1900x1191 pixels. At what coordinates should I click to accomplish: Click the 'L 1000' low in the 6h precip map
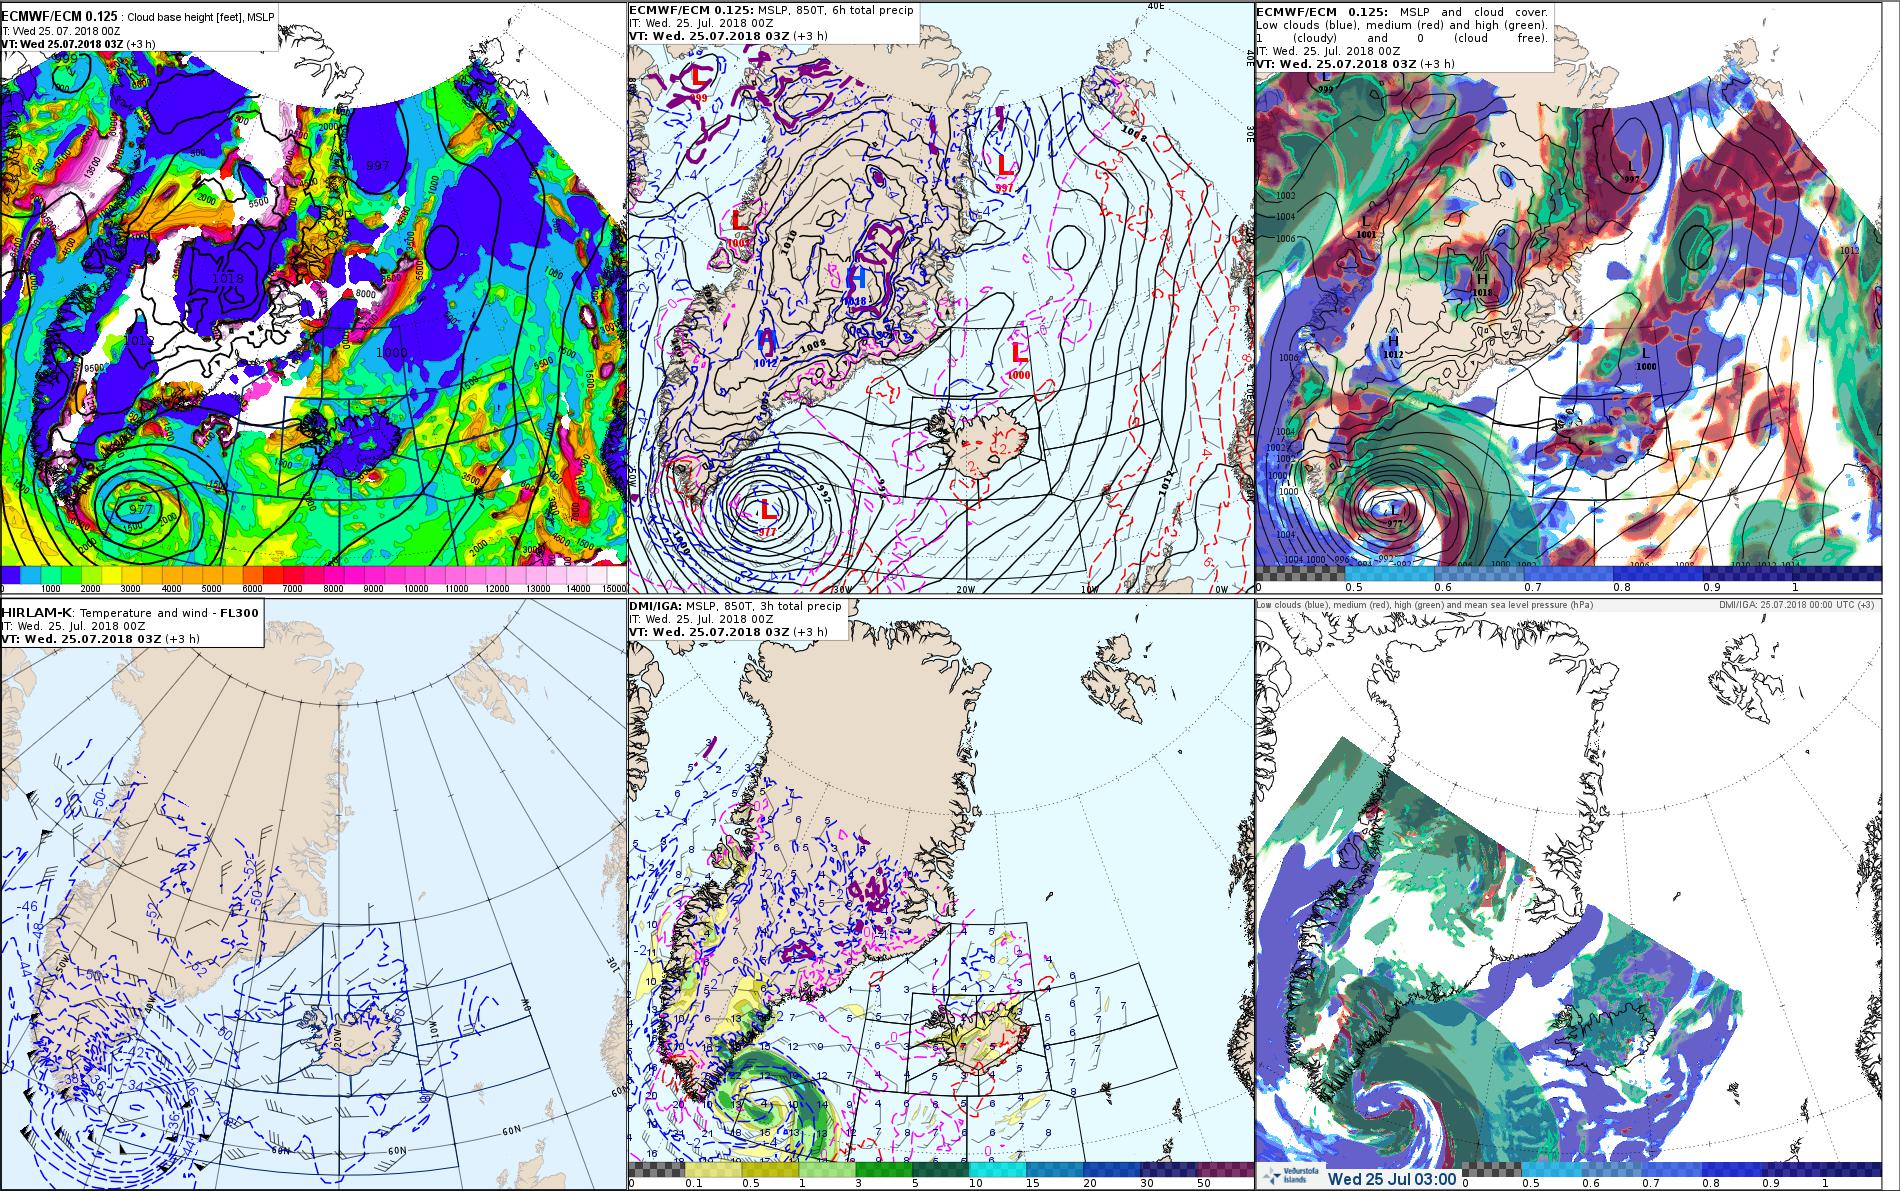click(1019, 358)
